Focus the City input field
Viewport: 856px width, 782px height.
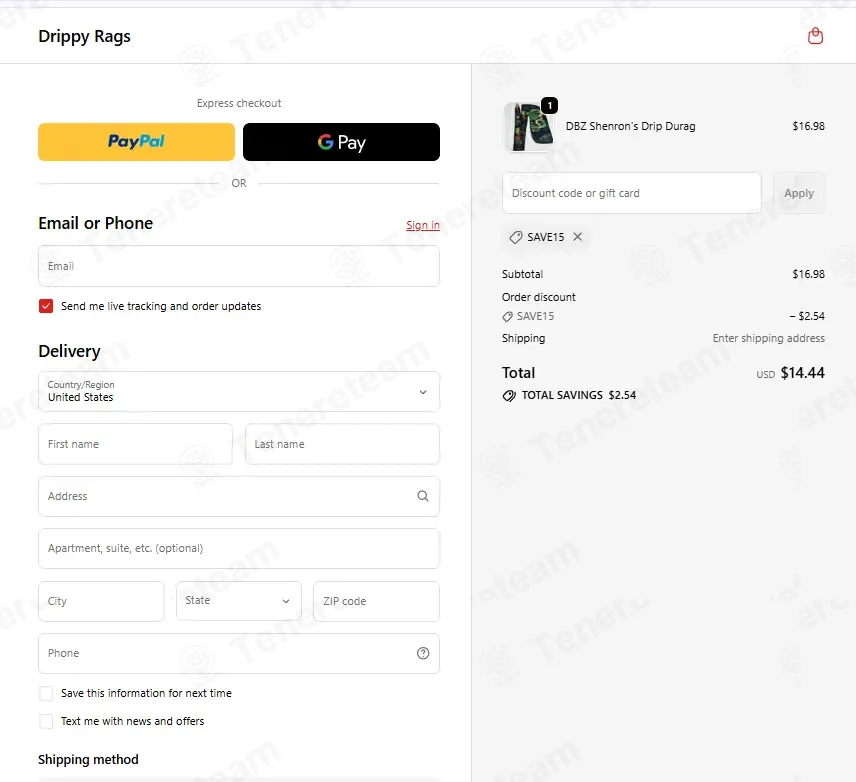point(101,601)
